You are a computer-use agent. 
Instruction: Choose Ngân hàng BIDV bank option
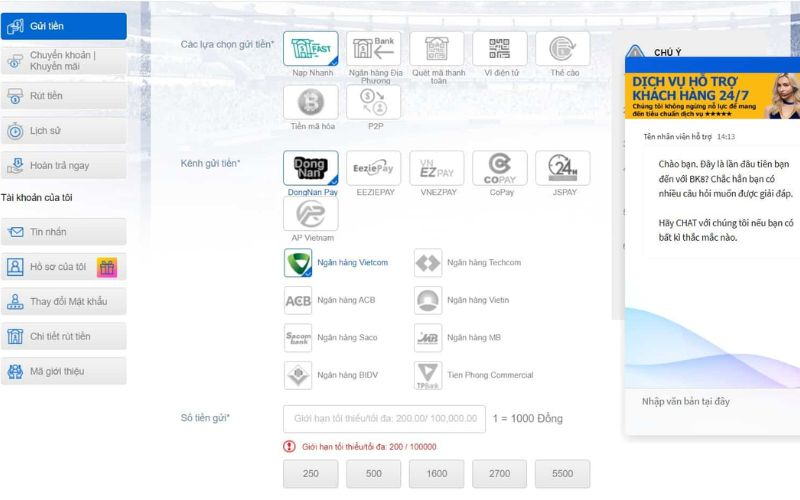click(298, 376)
